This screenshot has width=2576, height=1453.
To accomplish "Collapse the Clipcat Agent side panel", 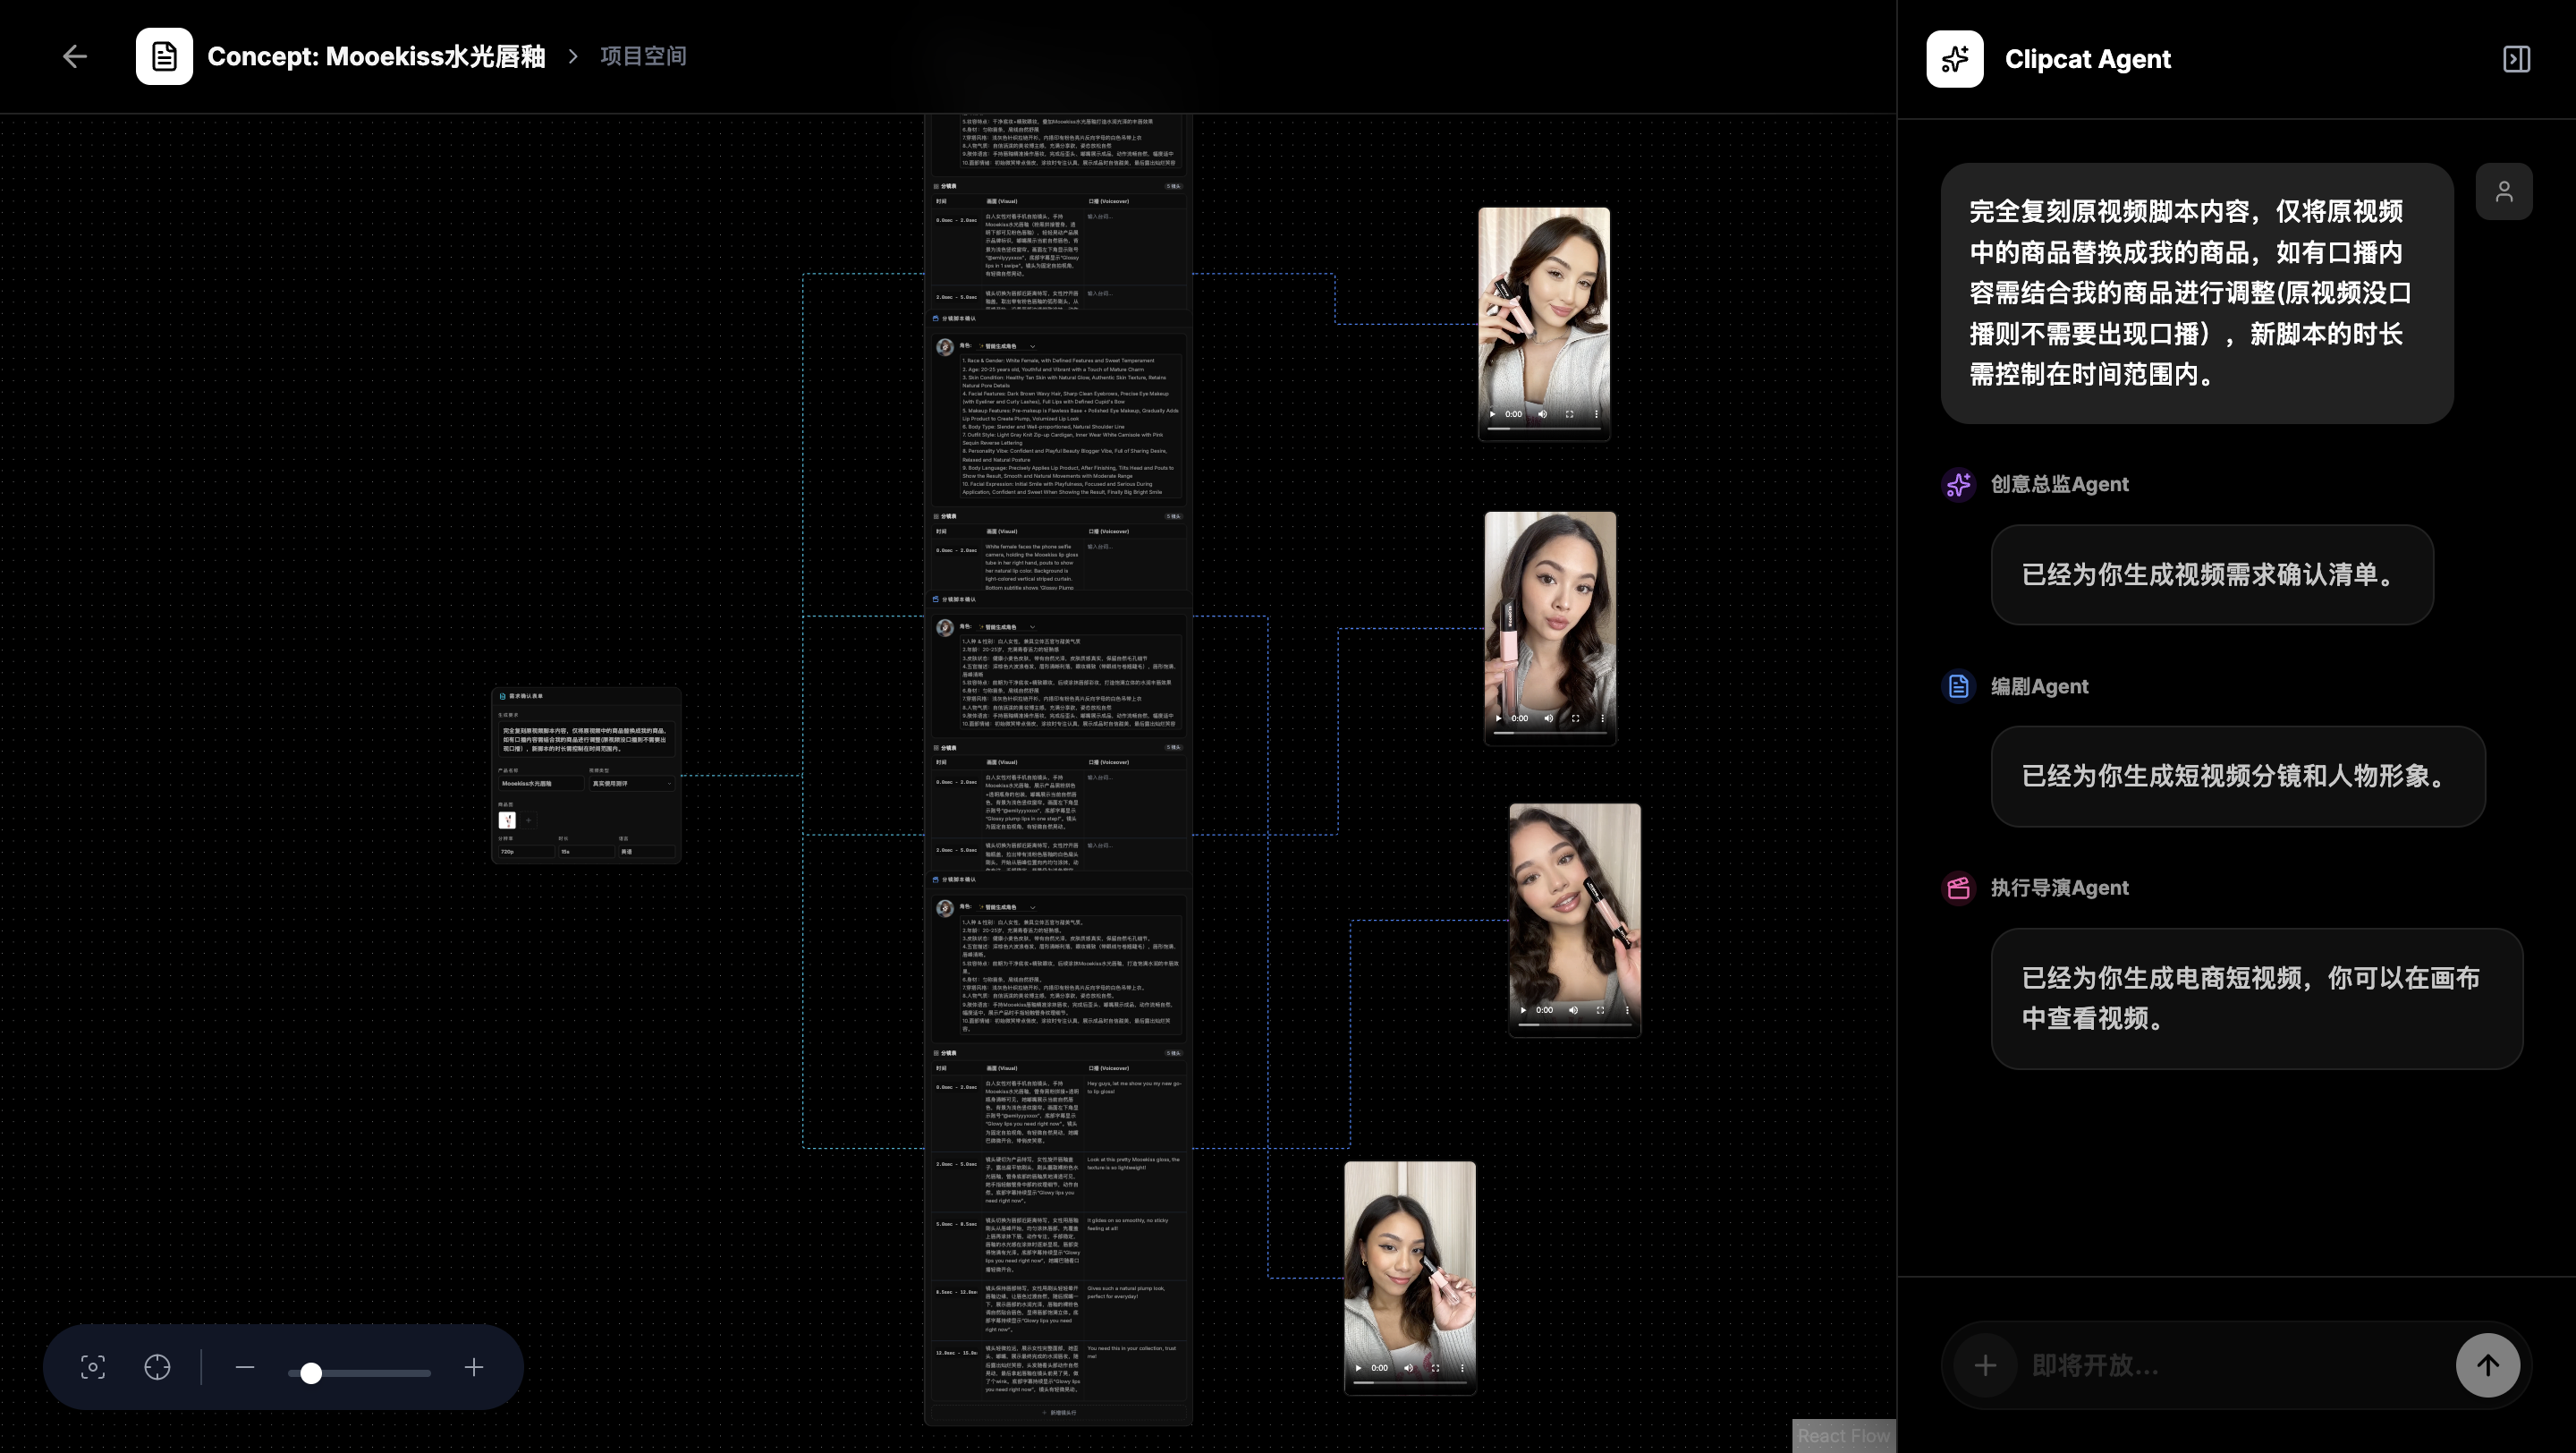I will pos(2516,59).
